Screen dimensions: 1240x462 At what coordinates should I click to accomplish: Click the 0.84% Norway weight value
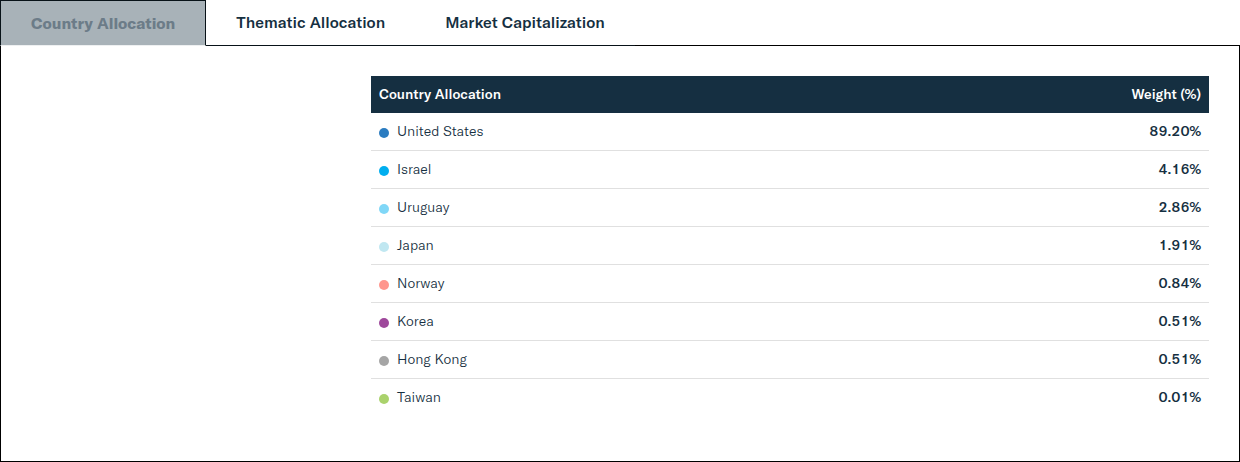(x=1180, y=284)
